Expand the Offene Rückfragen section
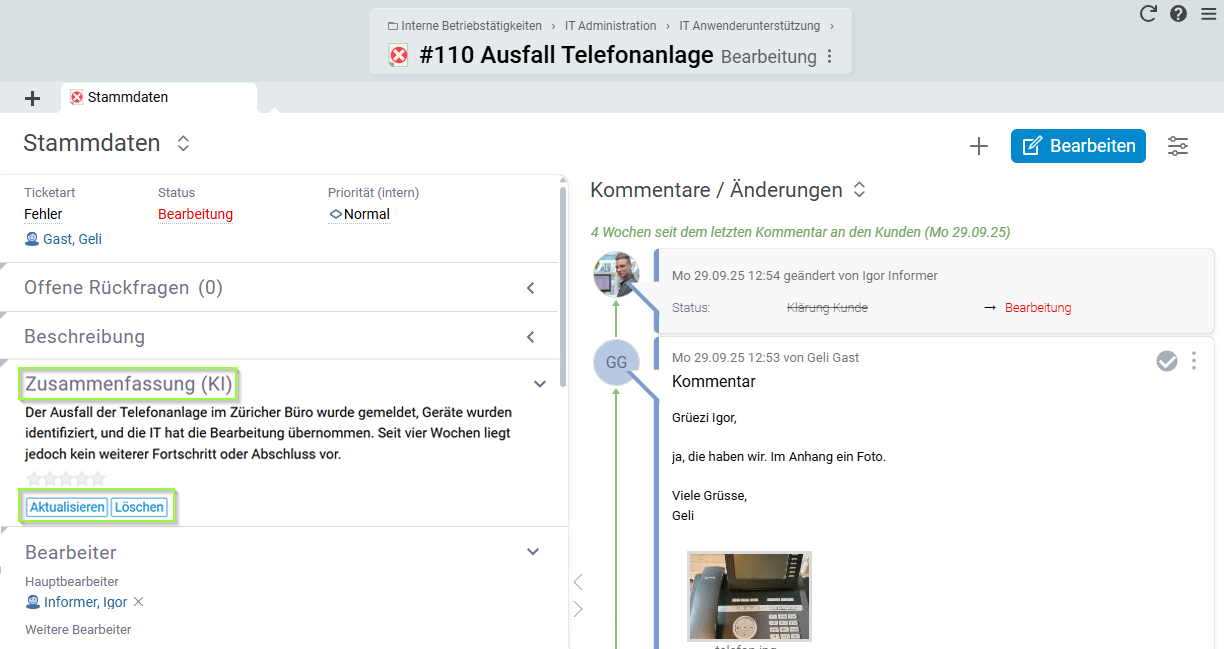The image size is (1224, 649). (531, 288)
